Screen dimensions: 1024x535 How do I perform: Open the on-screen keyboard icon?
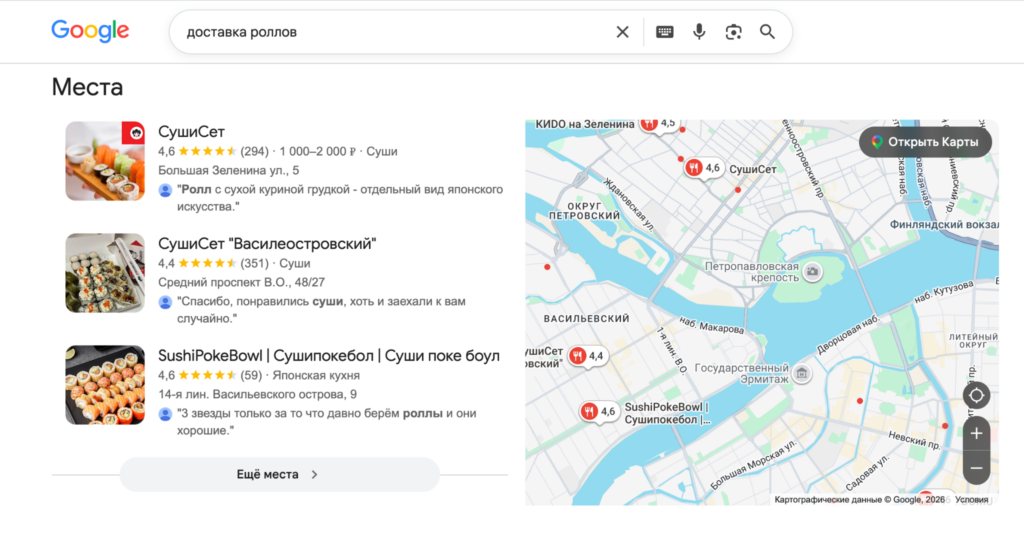coord(665,32)
